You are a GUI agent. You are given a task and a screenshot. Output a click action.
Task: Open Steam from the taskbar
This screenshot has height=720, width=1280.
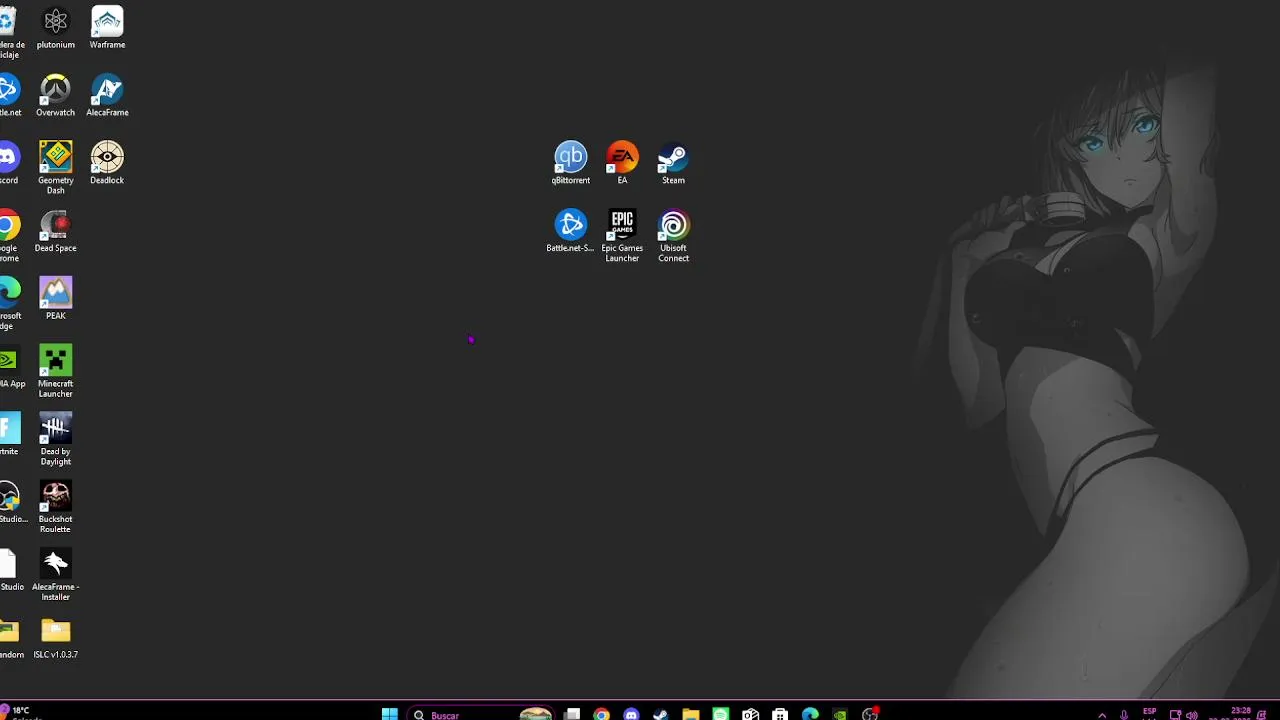tap(660, 714)
